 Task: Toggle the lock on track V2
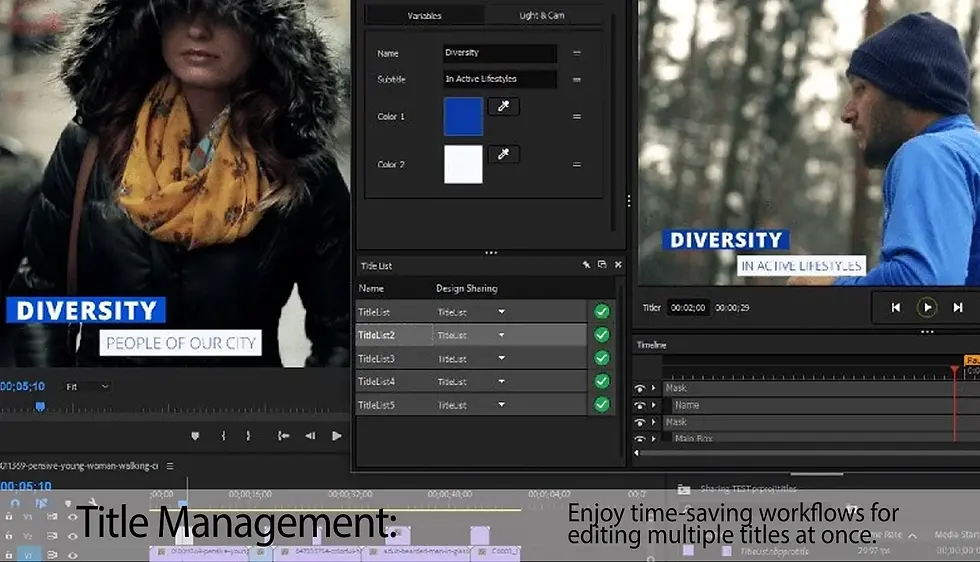click(9, 536)
